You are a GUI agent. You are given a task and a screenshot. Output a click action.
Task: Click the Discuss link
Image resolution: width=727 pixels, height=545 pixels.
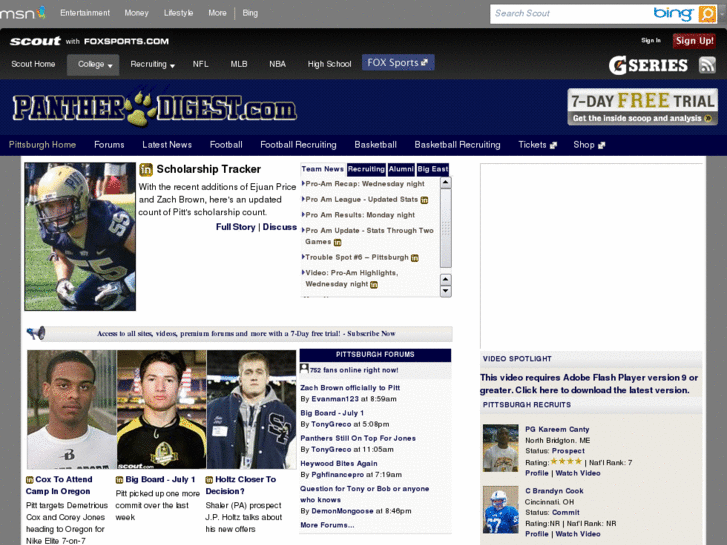tap(280, 227)
